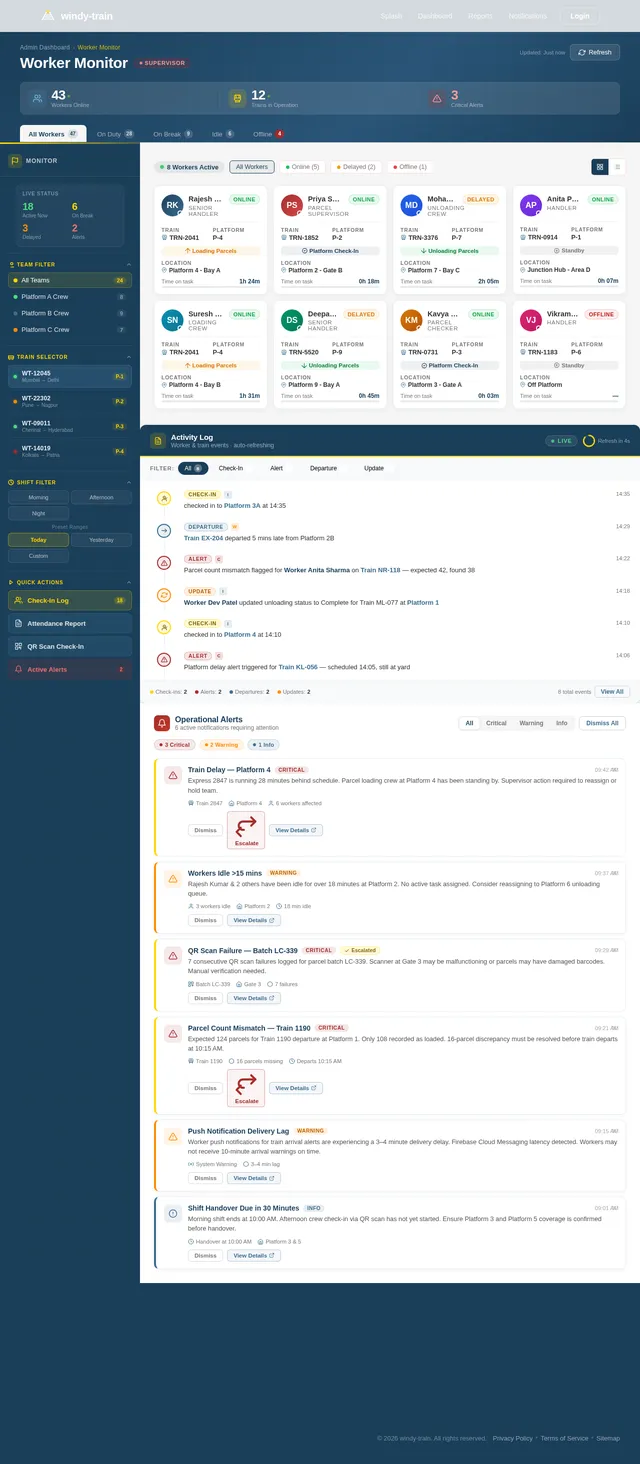Select the All Workers filter chip
Screen dimensions: 640x1464
(x=252, y=167)
